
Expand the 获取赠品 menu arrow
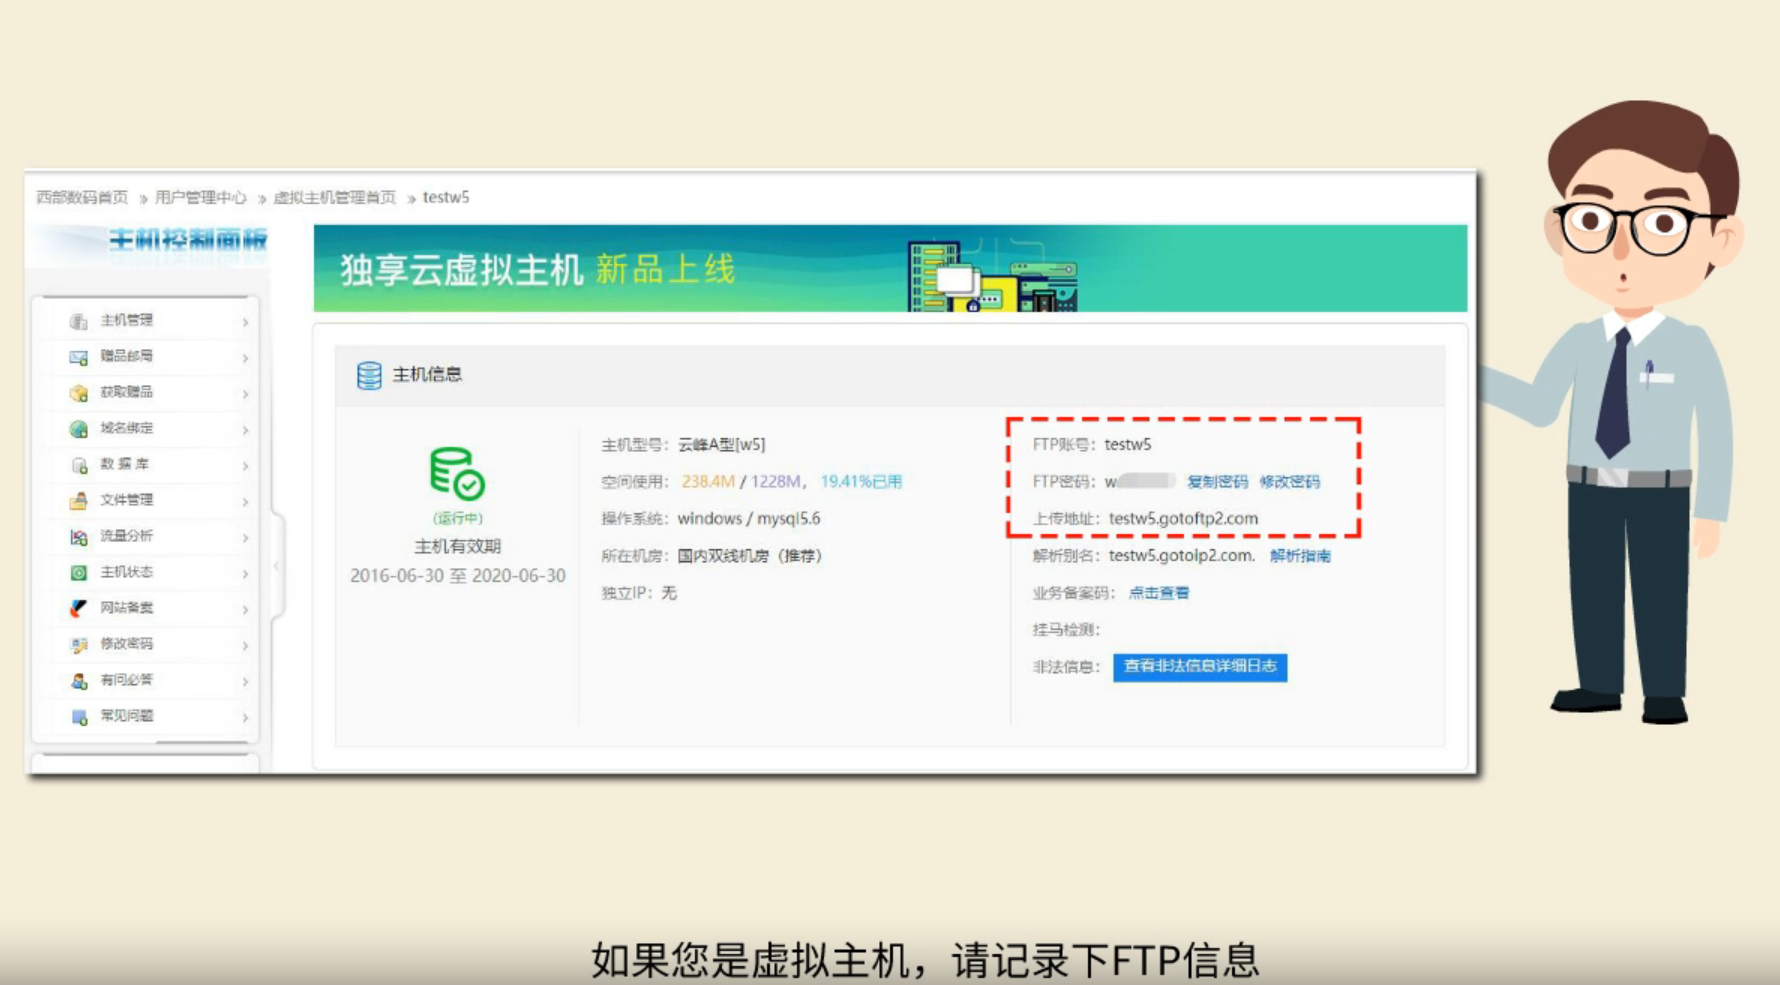pos(245,394)
